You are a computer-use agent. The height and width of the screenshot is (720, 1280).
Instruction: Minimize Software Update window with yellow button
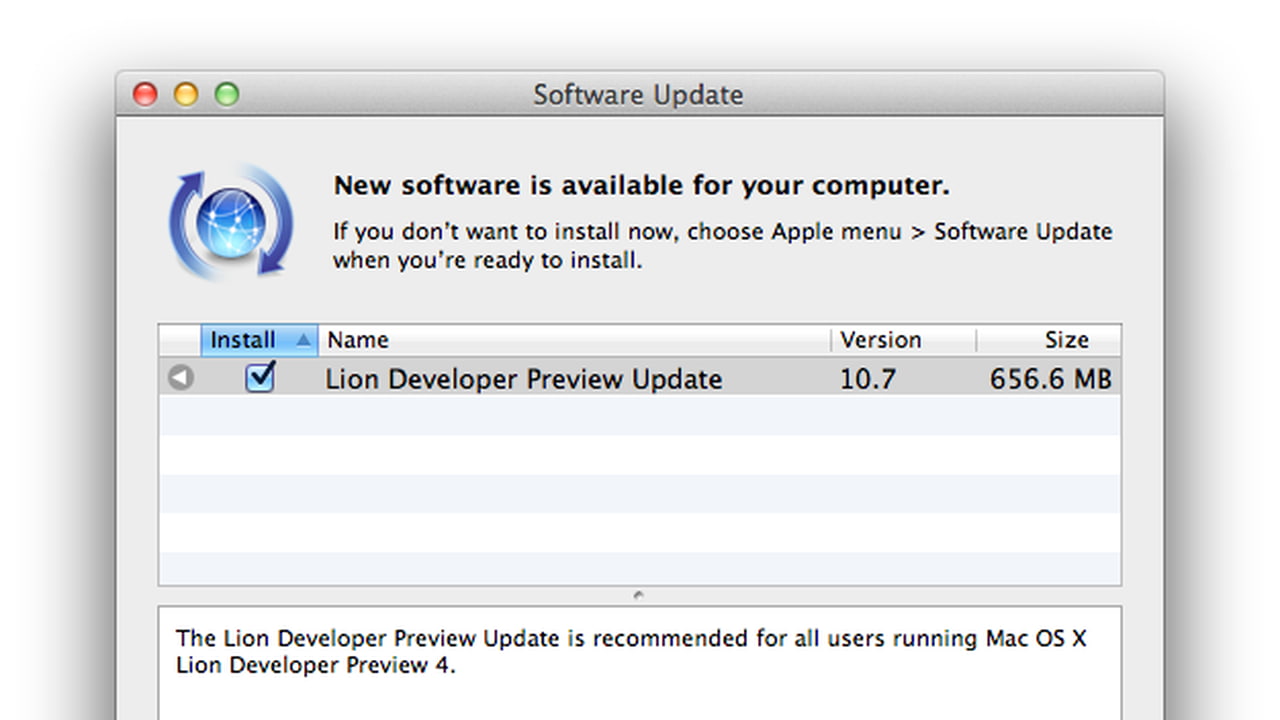point(186,94)
